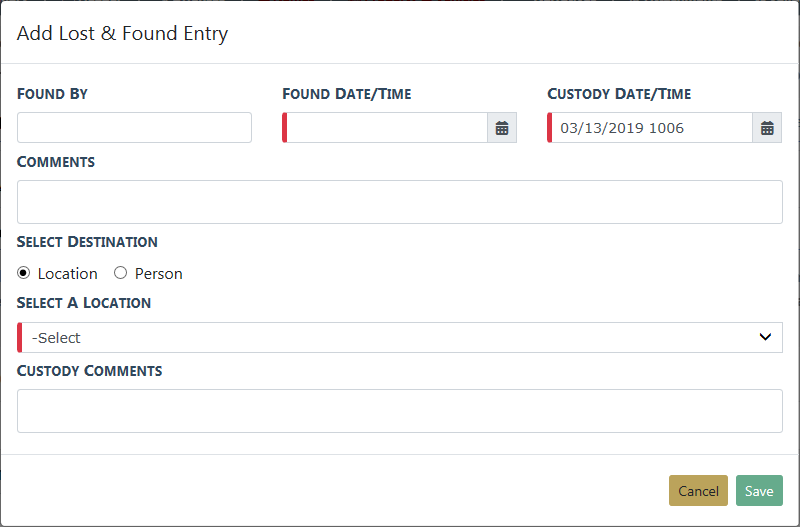The width and height of the screenshot is (800, 527).
Task: Choose Person as the destination
Action: 121,273
